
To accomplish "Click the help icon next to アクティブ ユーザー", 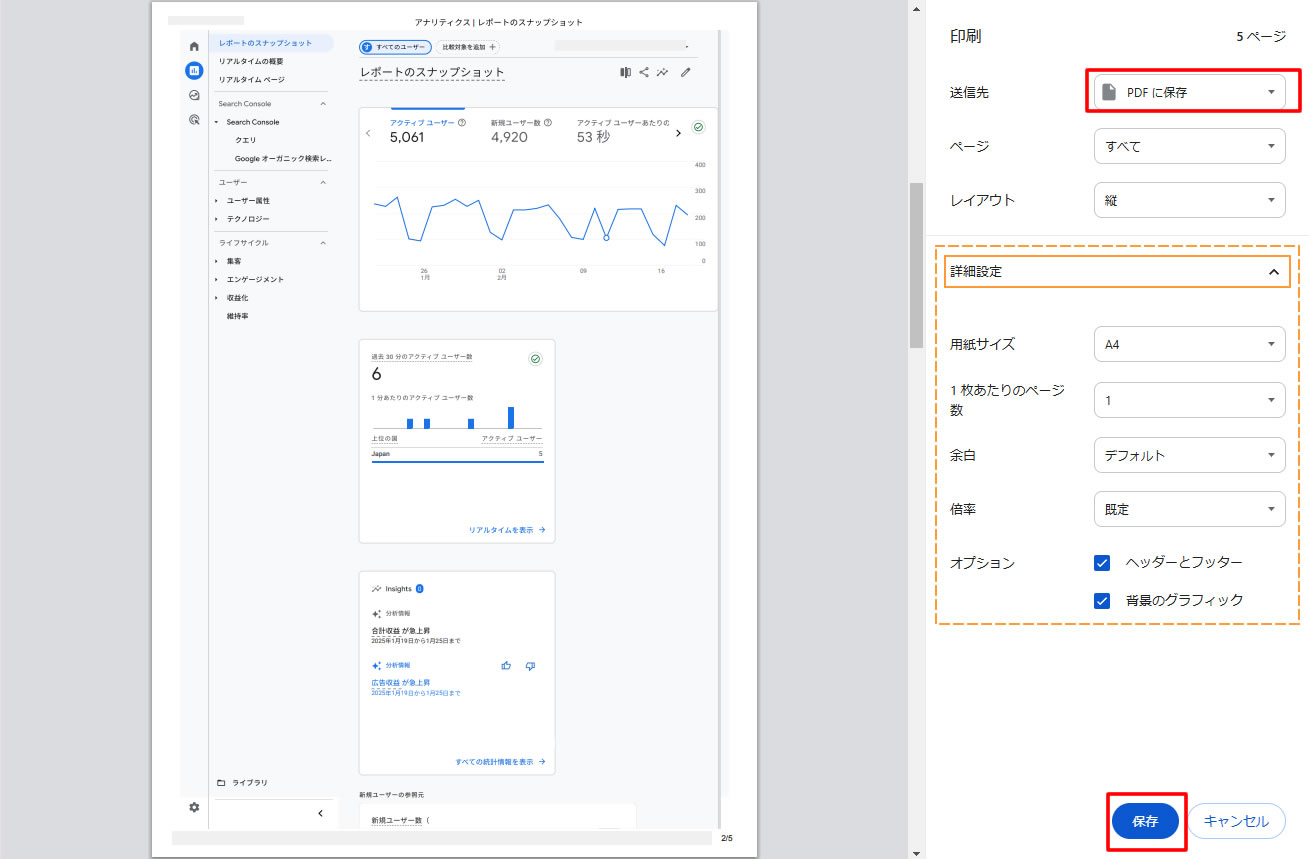I will click(461, 123).
